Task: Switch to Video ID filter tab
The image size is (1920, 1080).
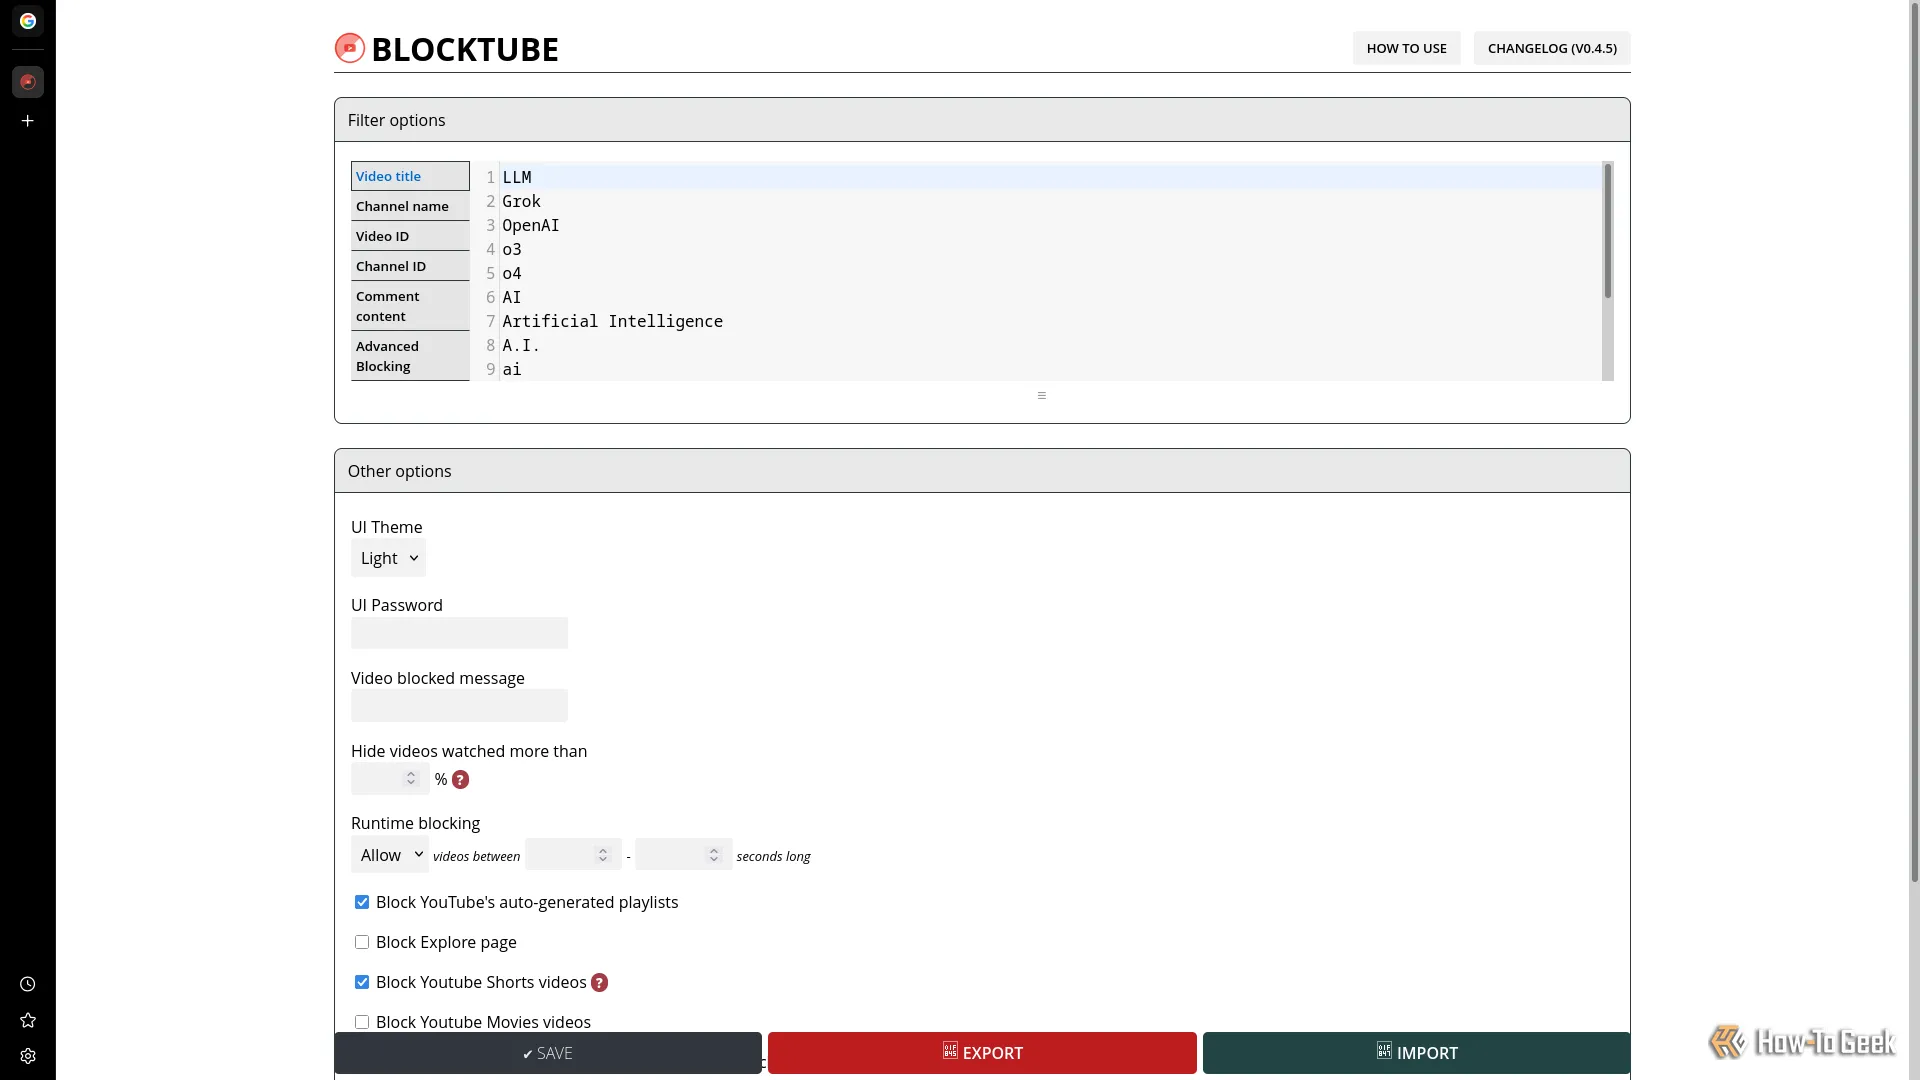Action: coord(410,236)
